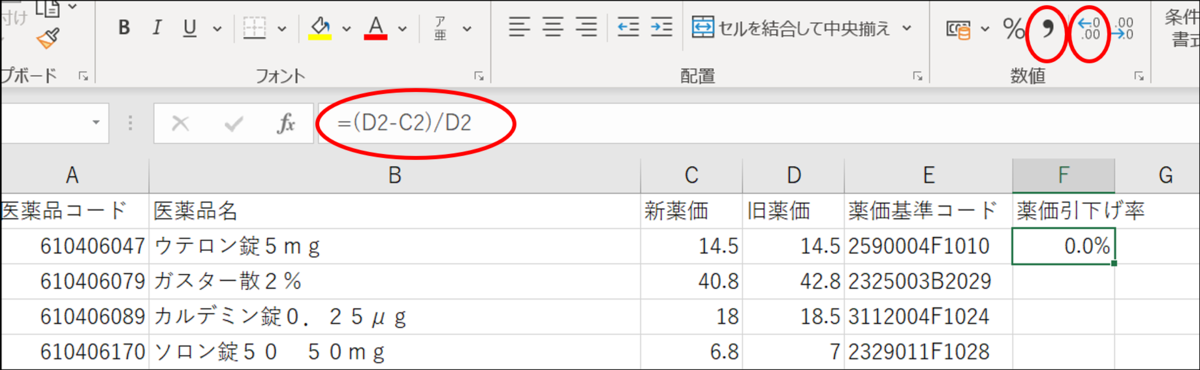Select cell with value 6.8

coord(692,353)
